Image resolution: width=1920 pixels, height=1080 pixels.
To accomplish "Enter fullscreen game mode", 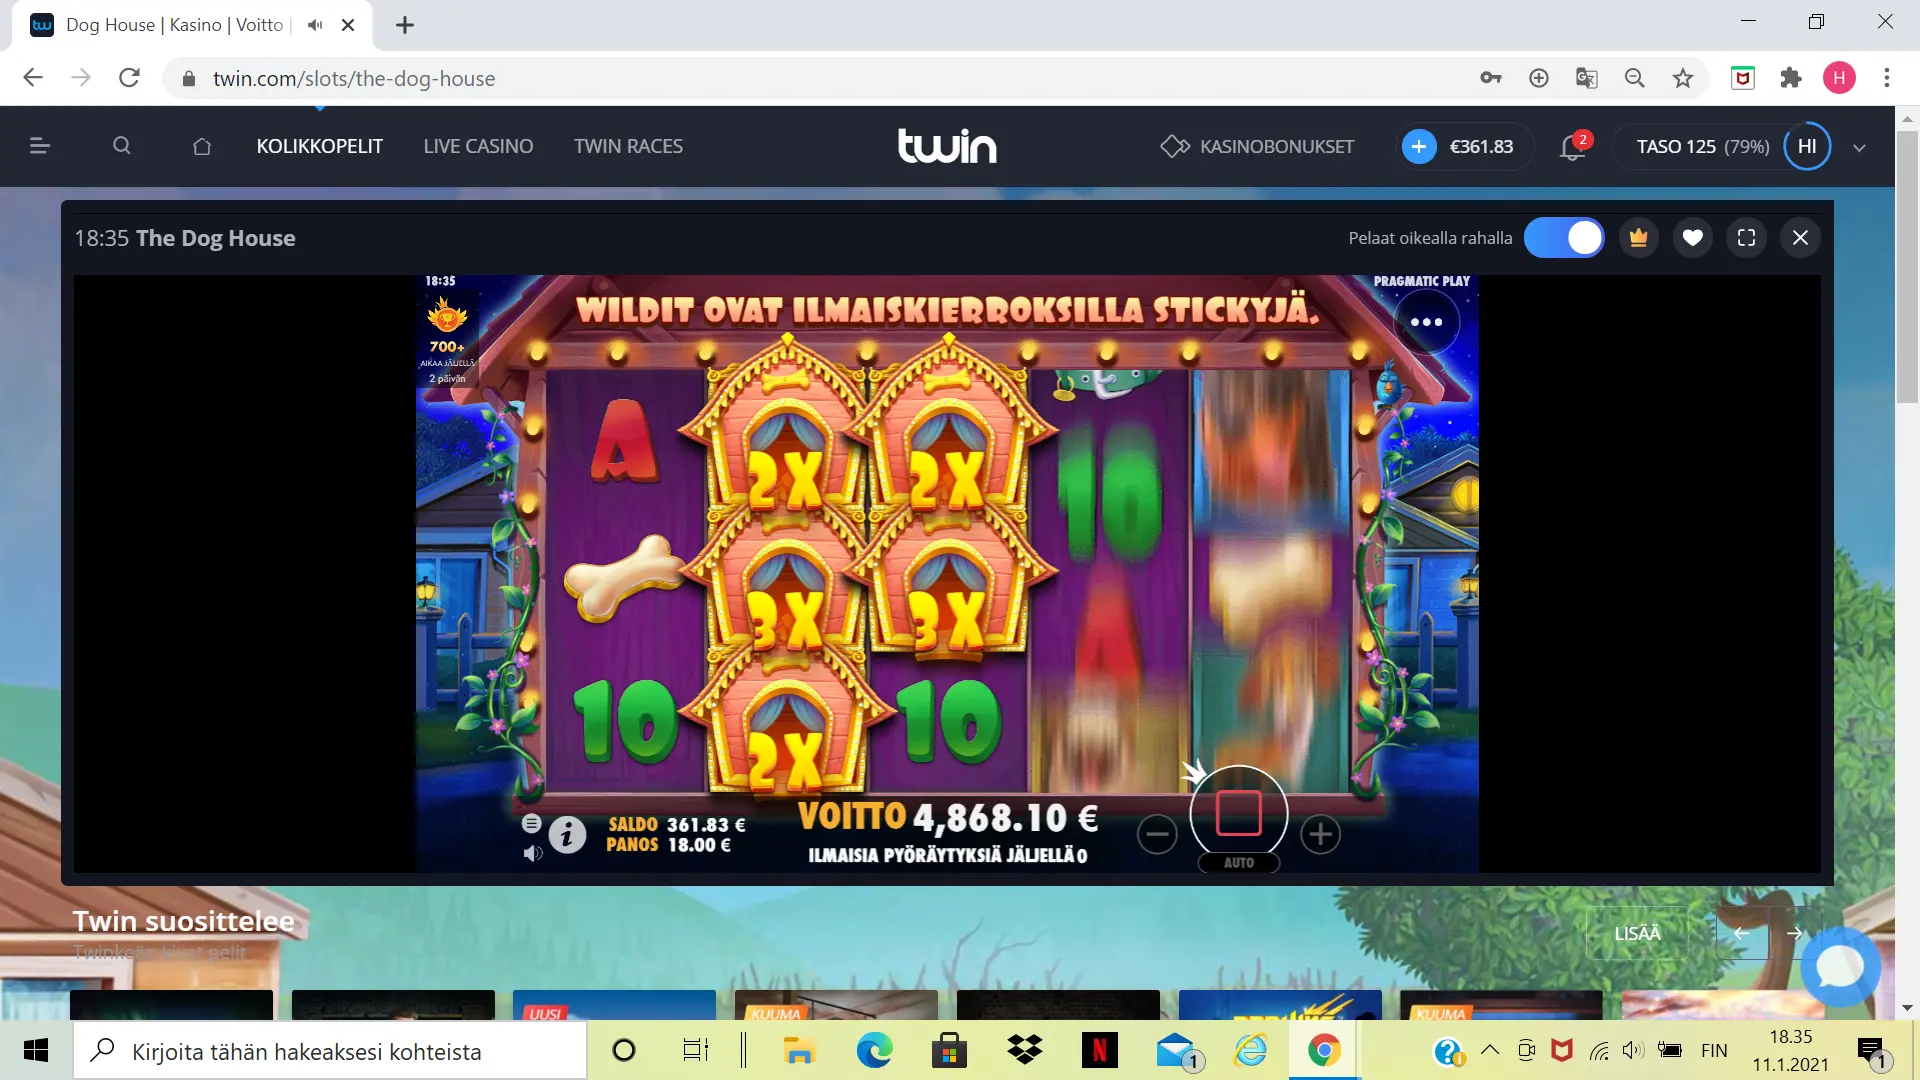I will [x=1746, y=238].
